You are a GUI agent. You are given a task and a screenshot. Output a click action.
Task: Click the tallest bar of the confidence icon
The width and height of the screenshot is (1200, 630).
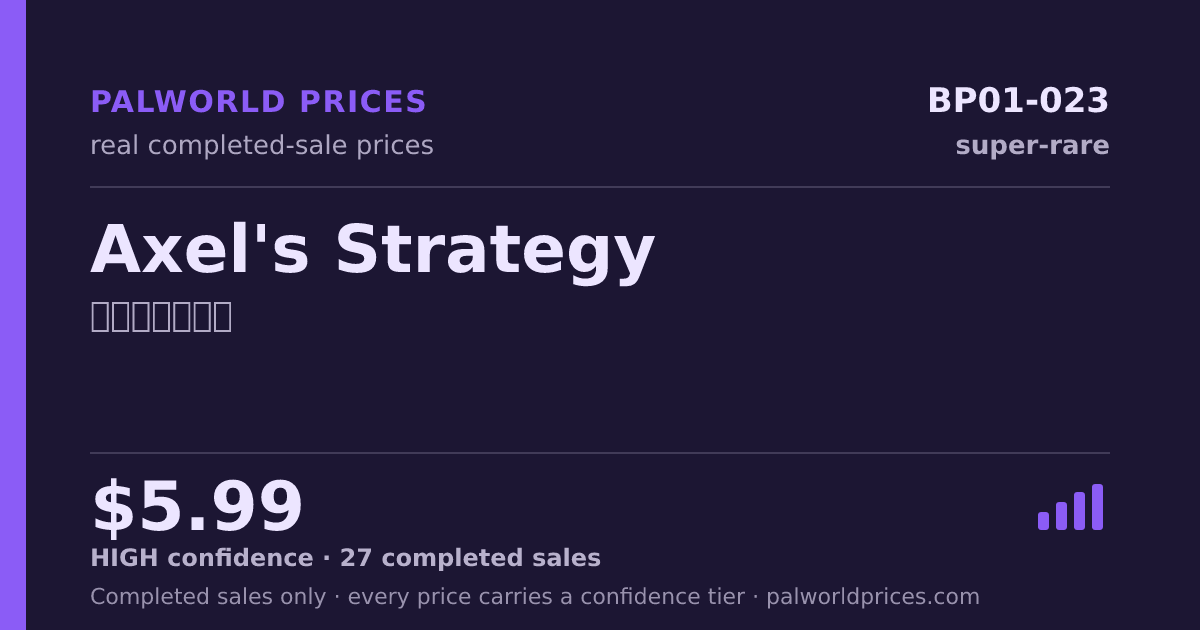pos(1097,507)
